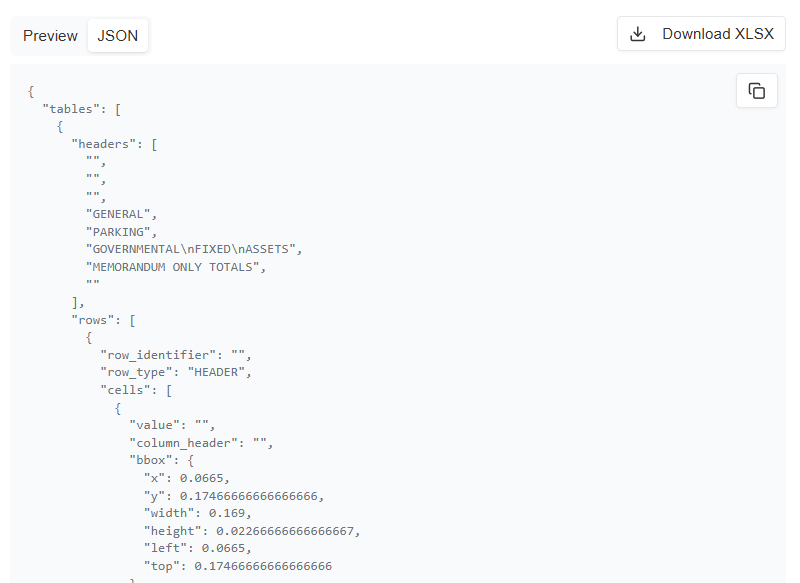The width and height of the screenshot is (800, 583).
Task: Click the "row_type": "HEADER" line
Action: point(176,372)
